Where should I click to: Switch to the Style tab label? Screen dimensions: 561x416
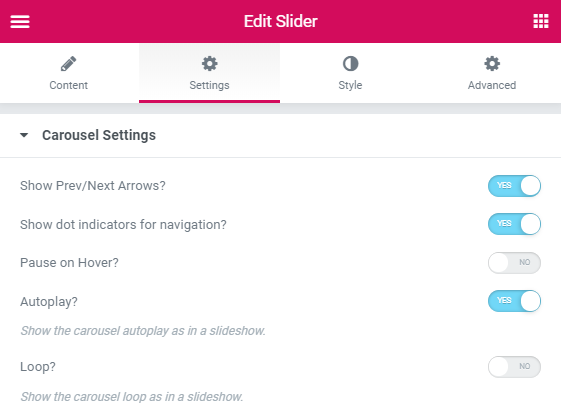(x=350, y=85)
